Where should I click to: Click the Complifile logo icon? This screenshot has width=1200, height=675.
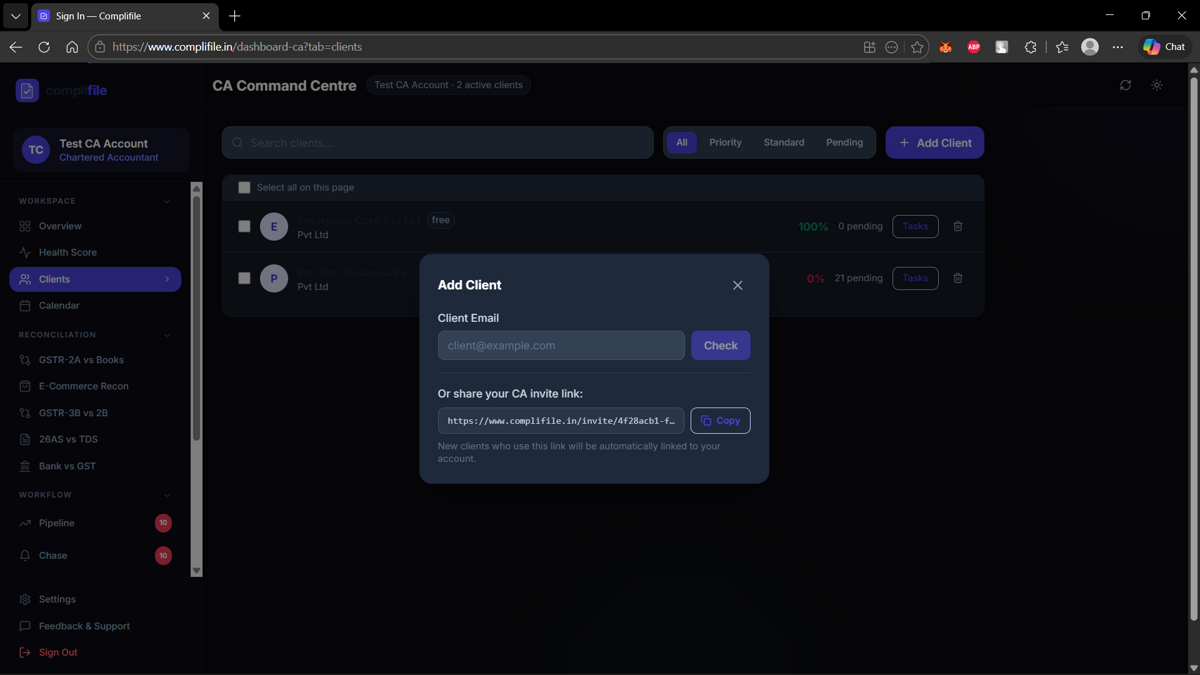(27, 90)
